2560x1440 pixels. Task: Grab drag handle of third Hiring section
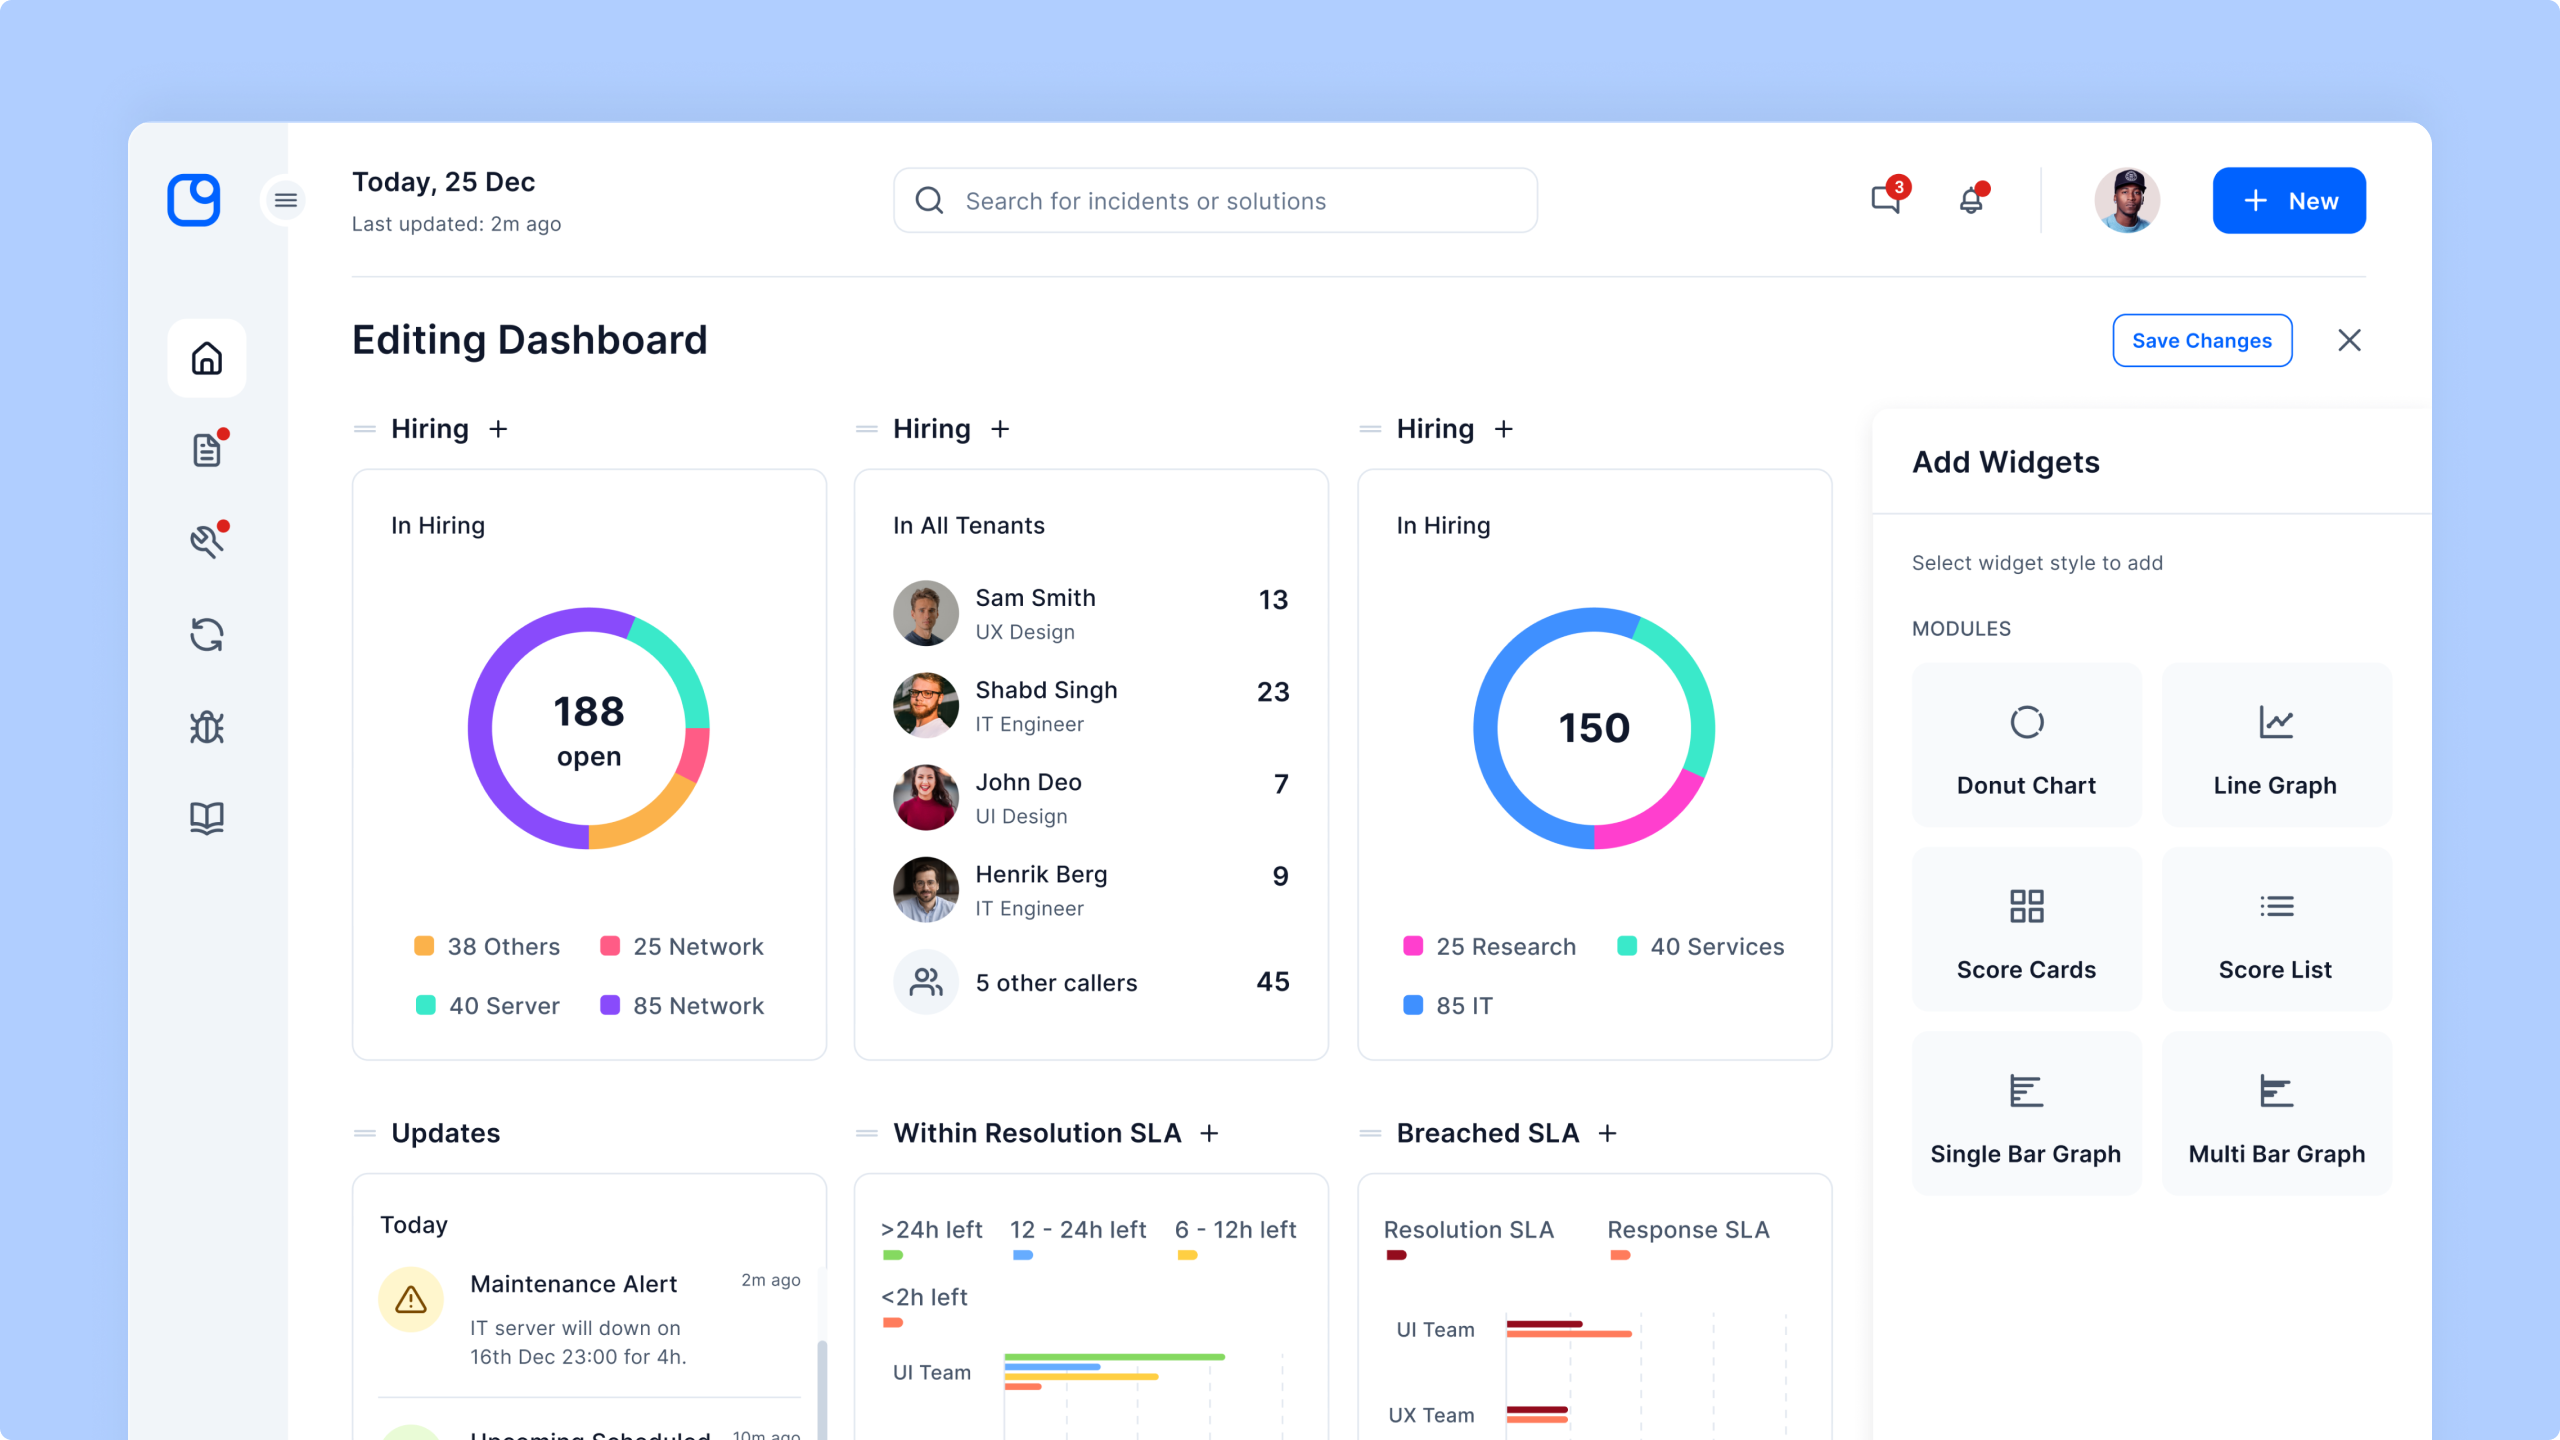coord(1371,429)
